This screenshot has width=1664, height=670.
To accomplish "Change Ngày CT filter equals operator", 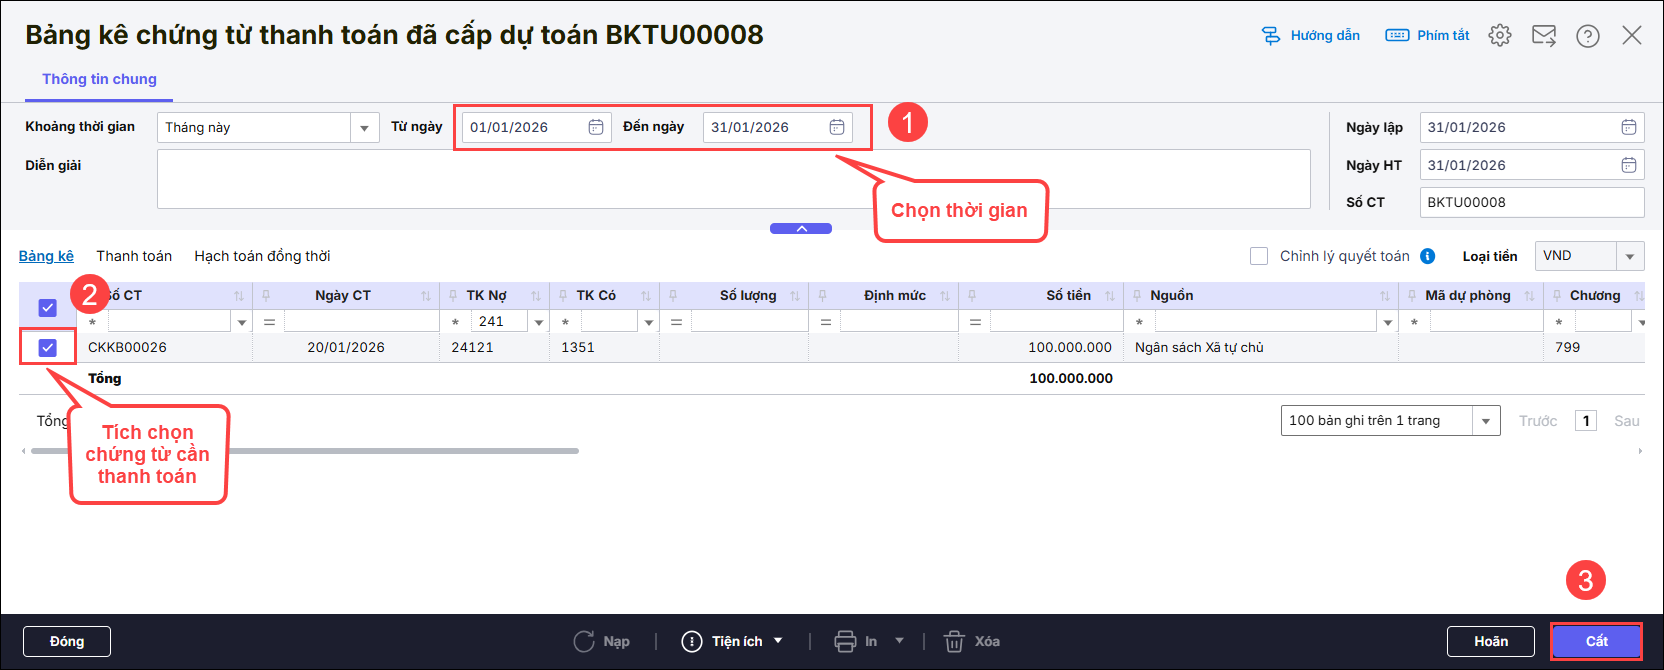I will 269,322.
